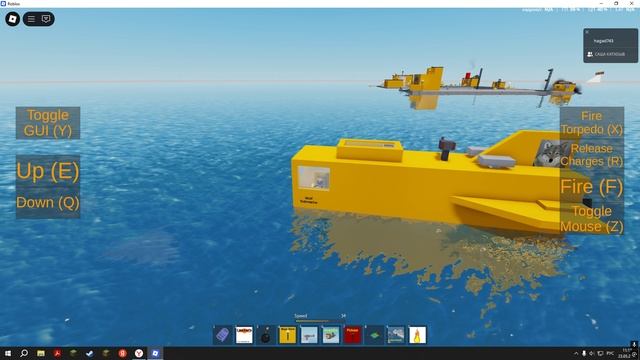Screen dimensions: 640x360
Task: Open the Steam icon in taskbar
Action: [90, 353]
